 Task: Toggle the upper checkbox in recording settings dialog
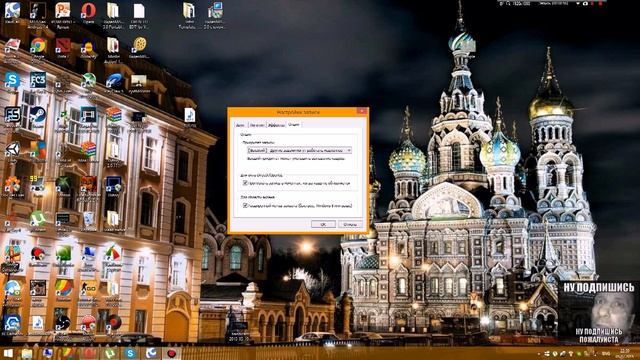click(x=245, y=183)
